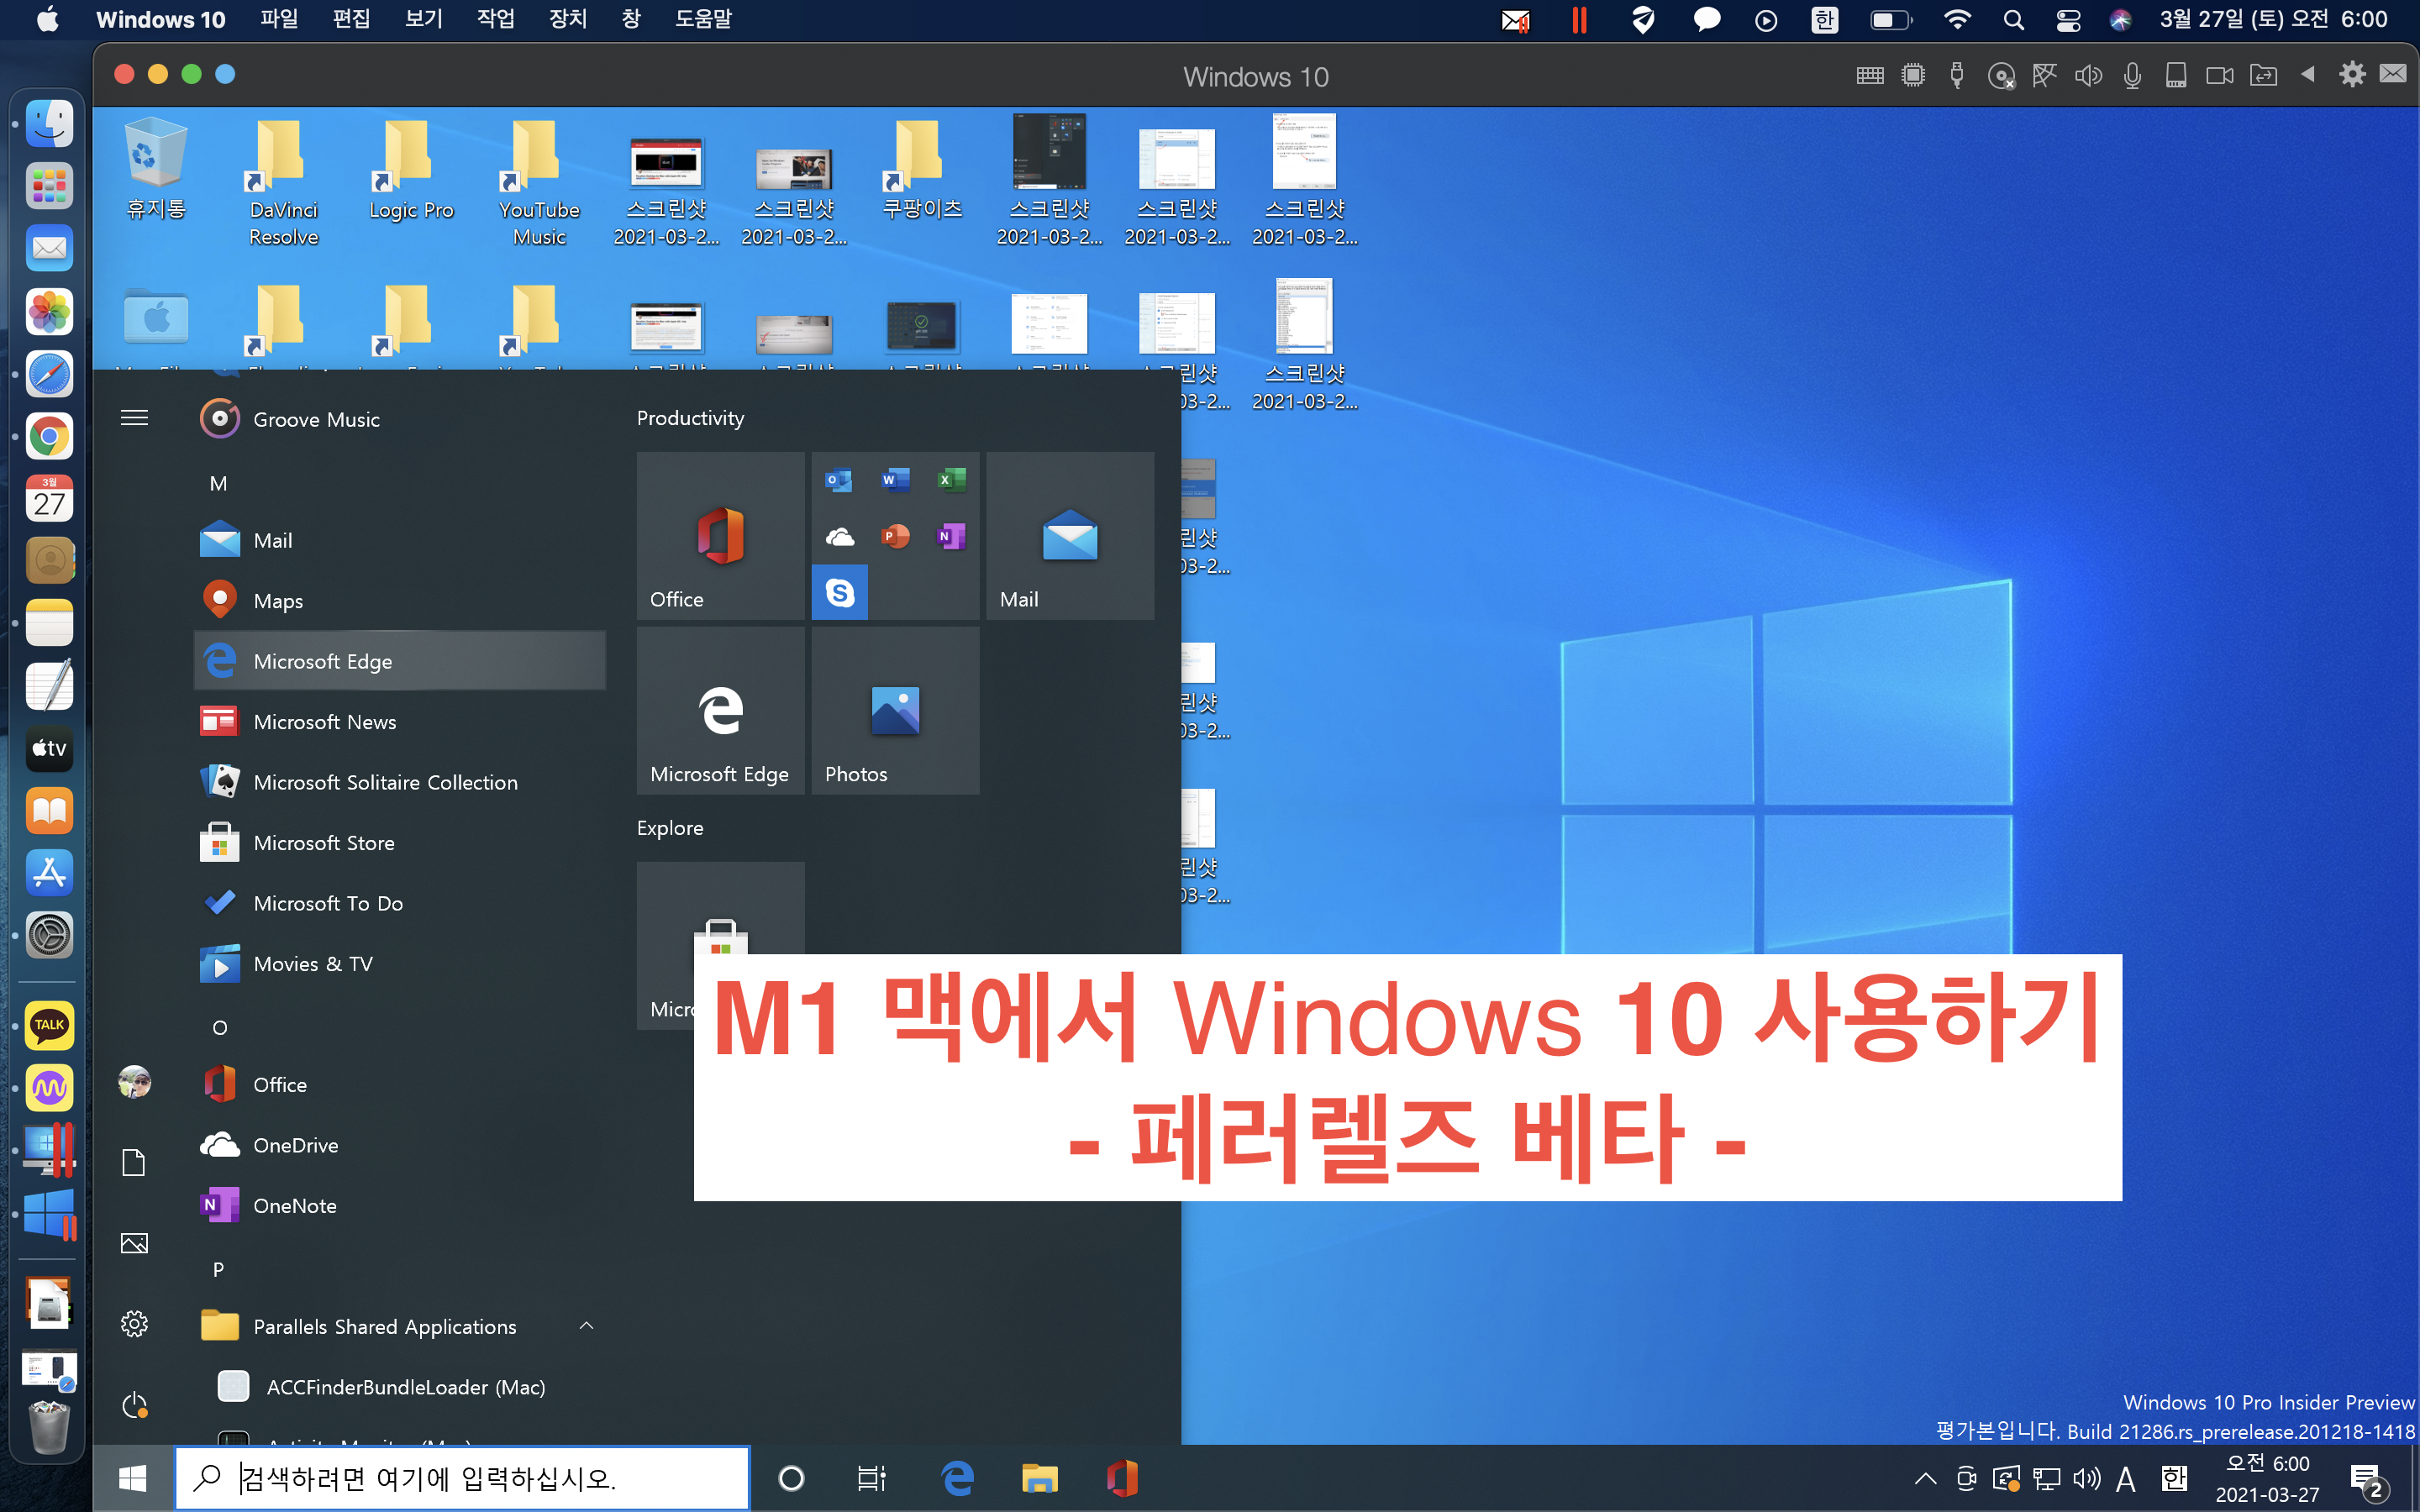
Task: Click the Skype tile in Productivity
Action: (x=839, y=593)
